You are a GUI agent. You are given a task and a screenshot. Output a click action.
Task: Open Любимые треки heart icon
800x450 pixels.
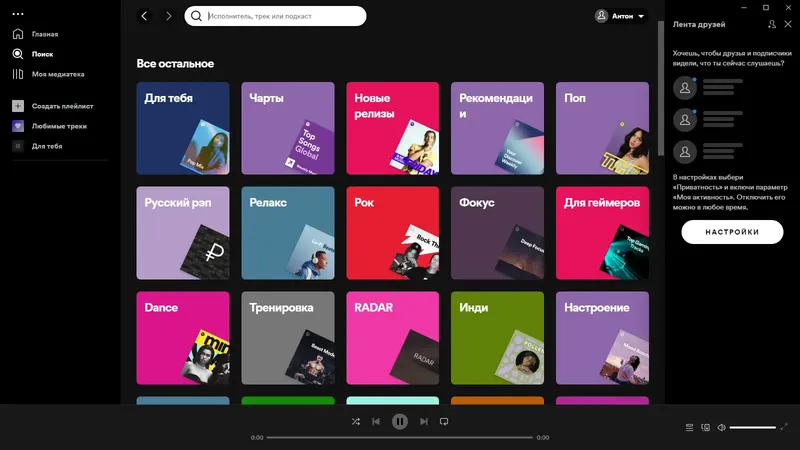click(18, 126)
